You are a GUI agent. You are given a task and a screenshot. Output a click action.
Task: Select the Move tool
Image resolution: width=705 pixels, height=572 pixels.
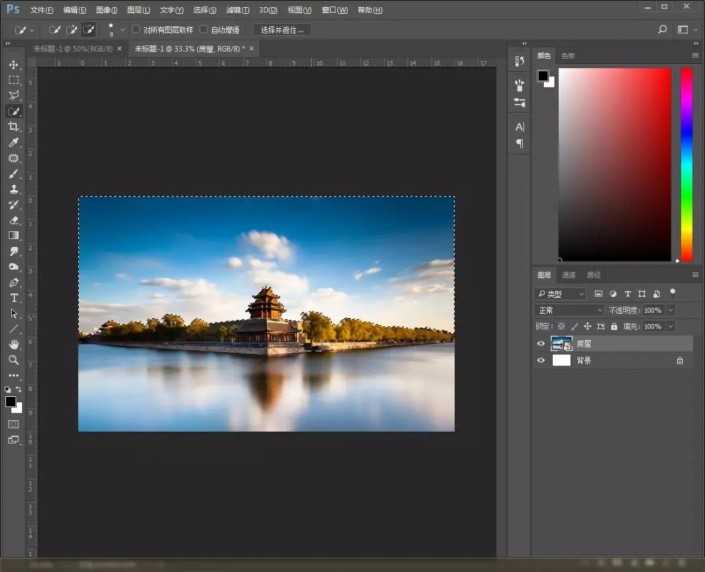(x=14, y=64)
